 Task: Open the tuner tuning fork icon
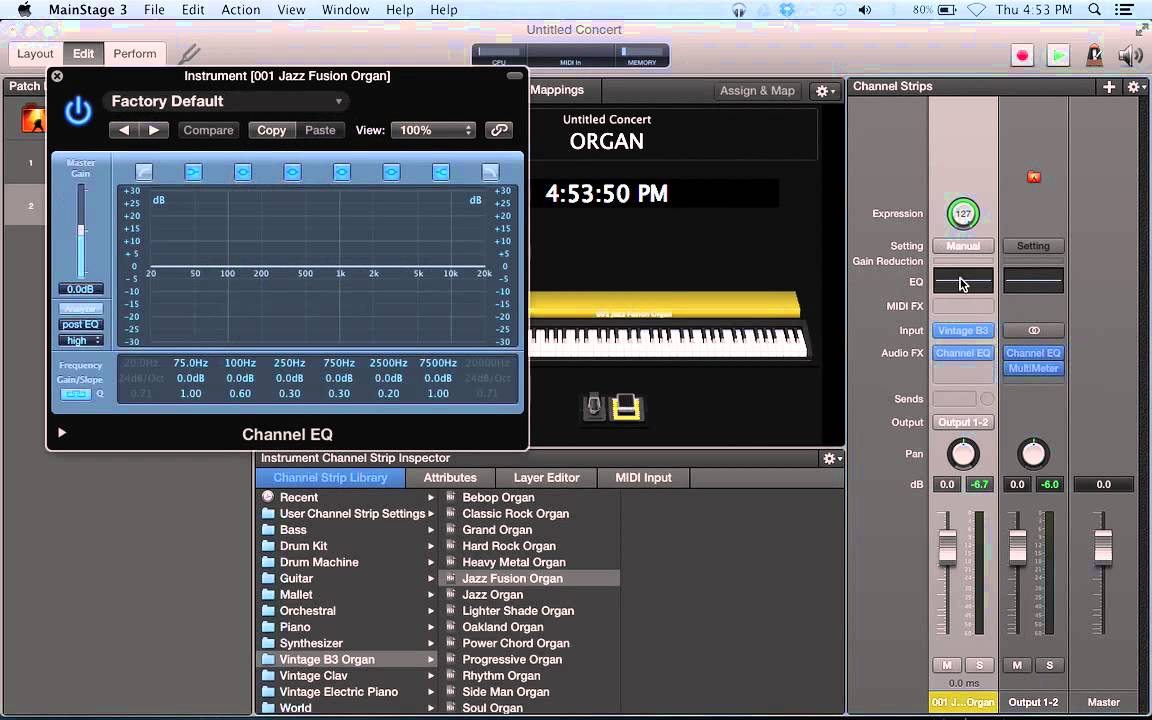pos(190,54)
